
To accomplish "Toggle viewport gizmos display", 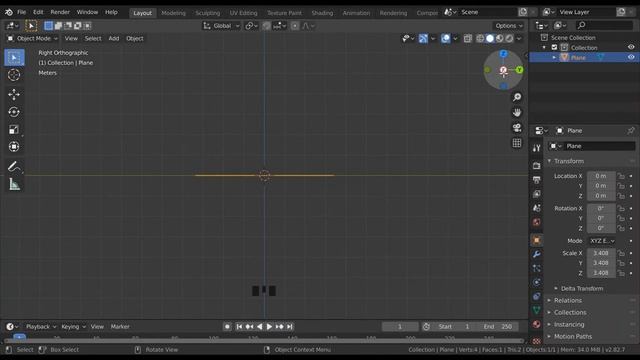I will coord(423,38).
